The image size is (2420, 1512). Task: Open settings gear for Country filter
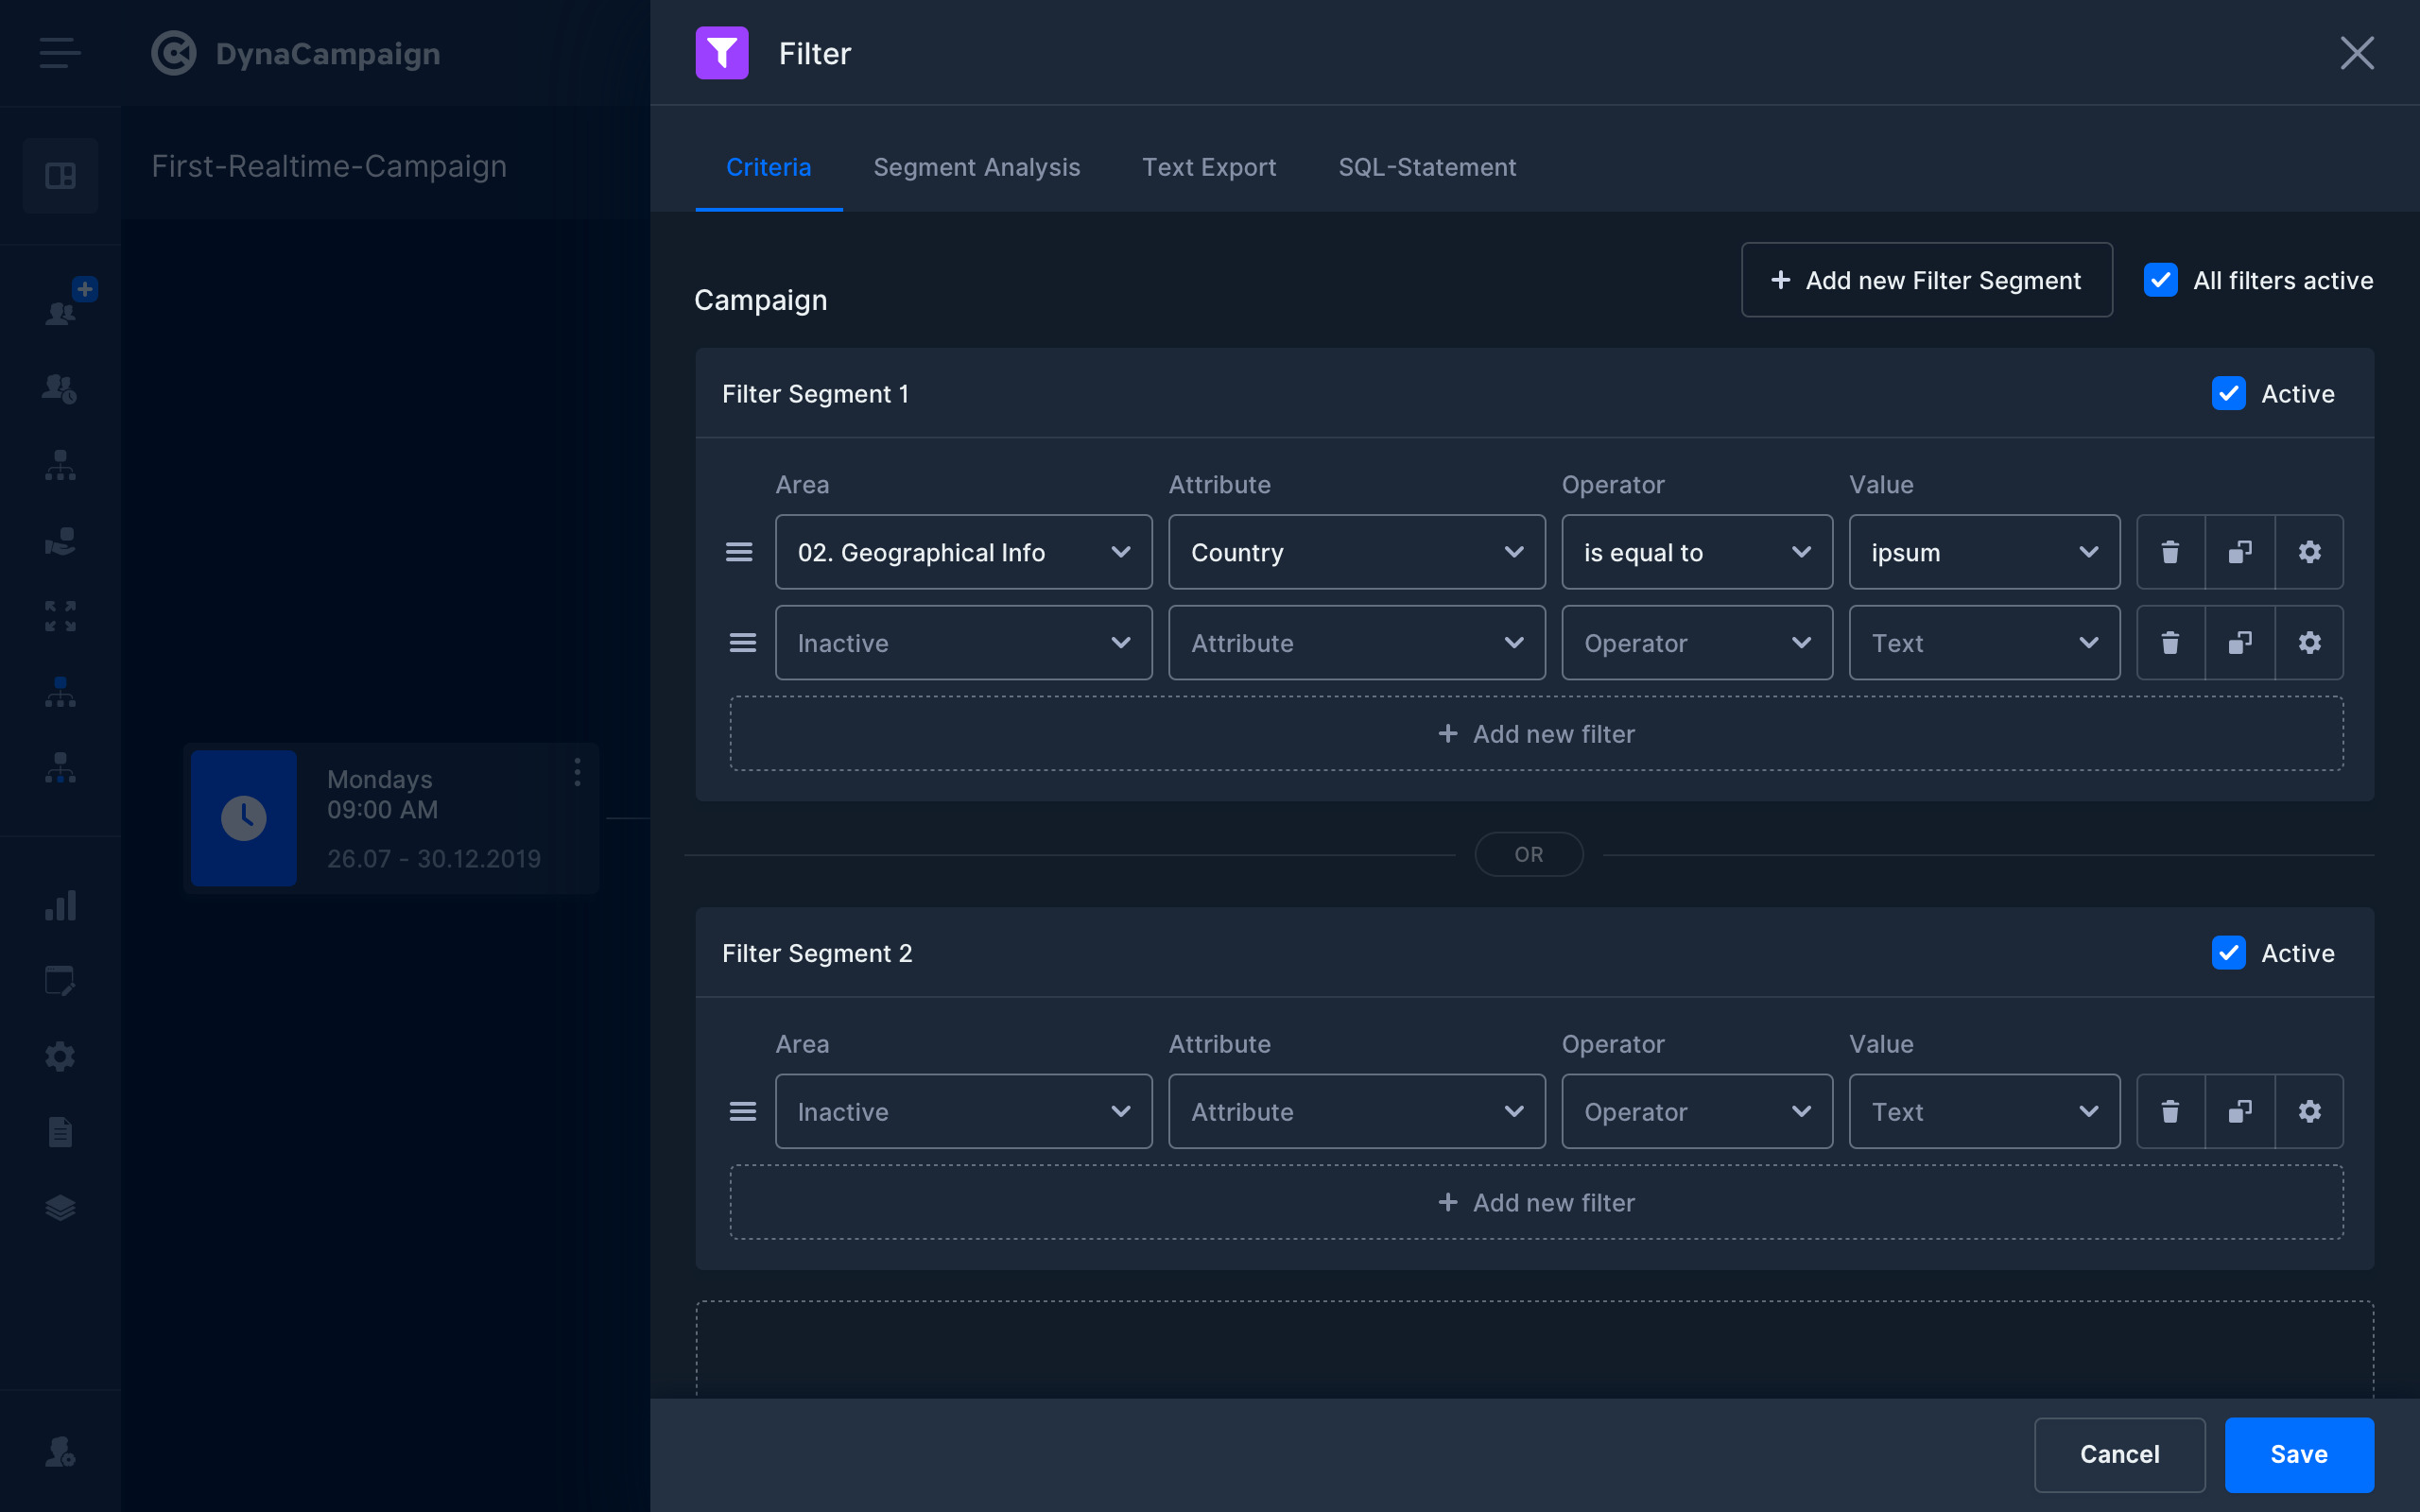(2309, 552)
